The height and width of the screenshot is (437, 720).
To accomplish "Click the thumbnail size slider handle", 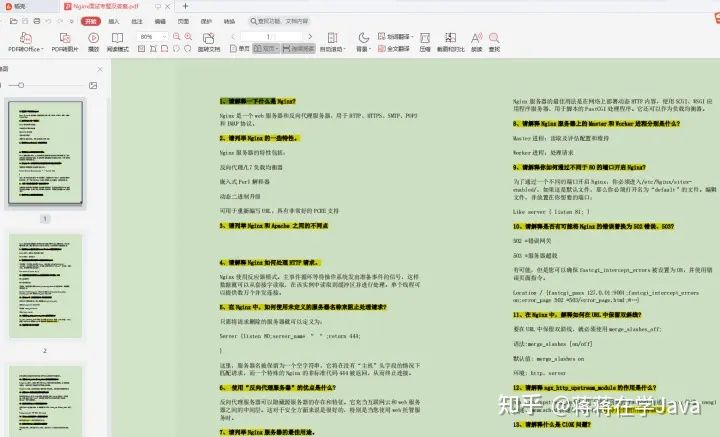I will click(21, 85).
